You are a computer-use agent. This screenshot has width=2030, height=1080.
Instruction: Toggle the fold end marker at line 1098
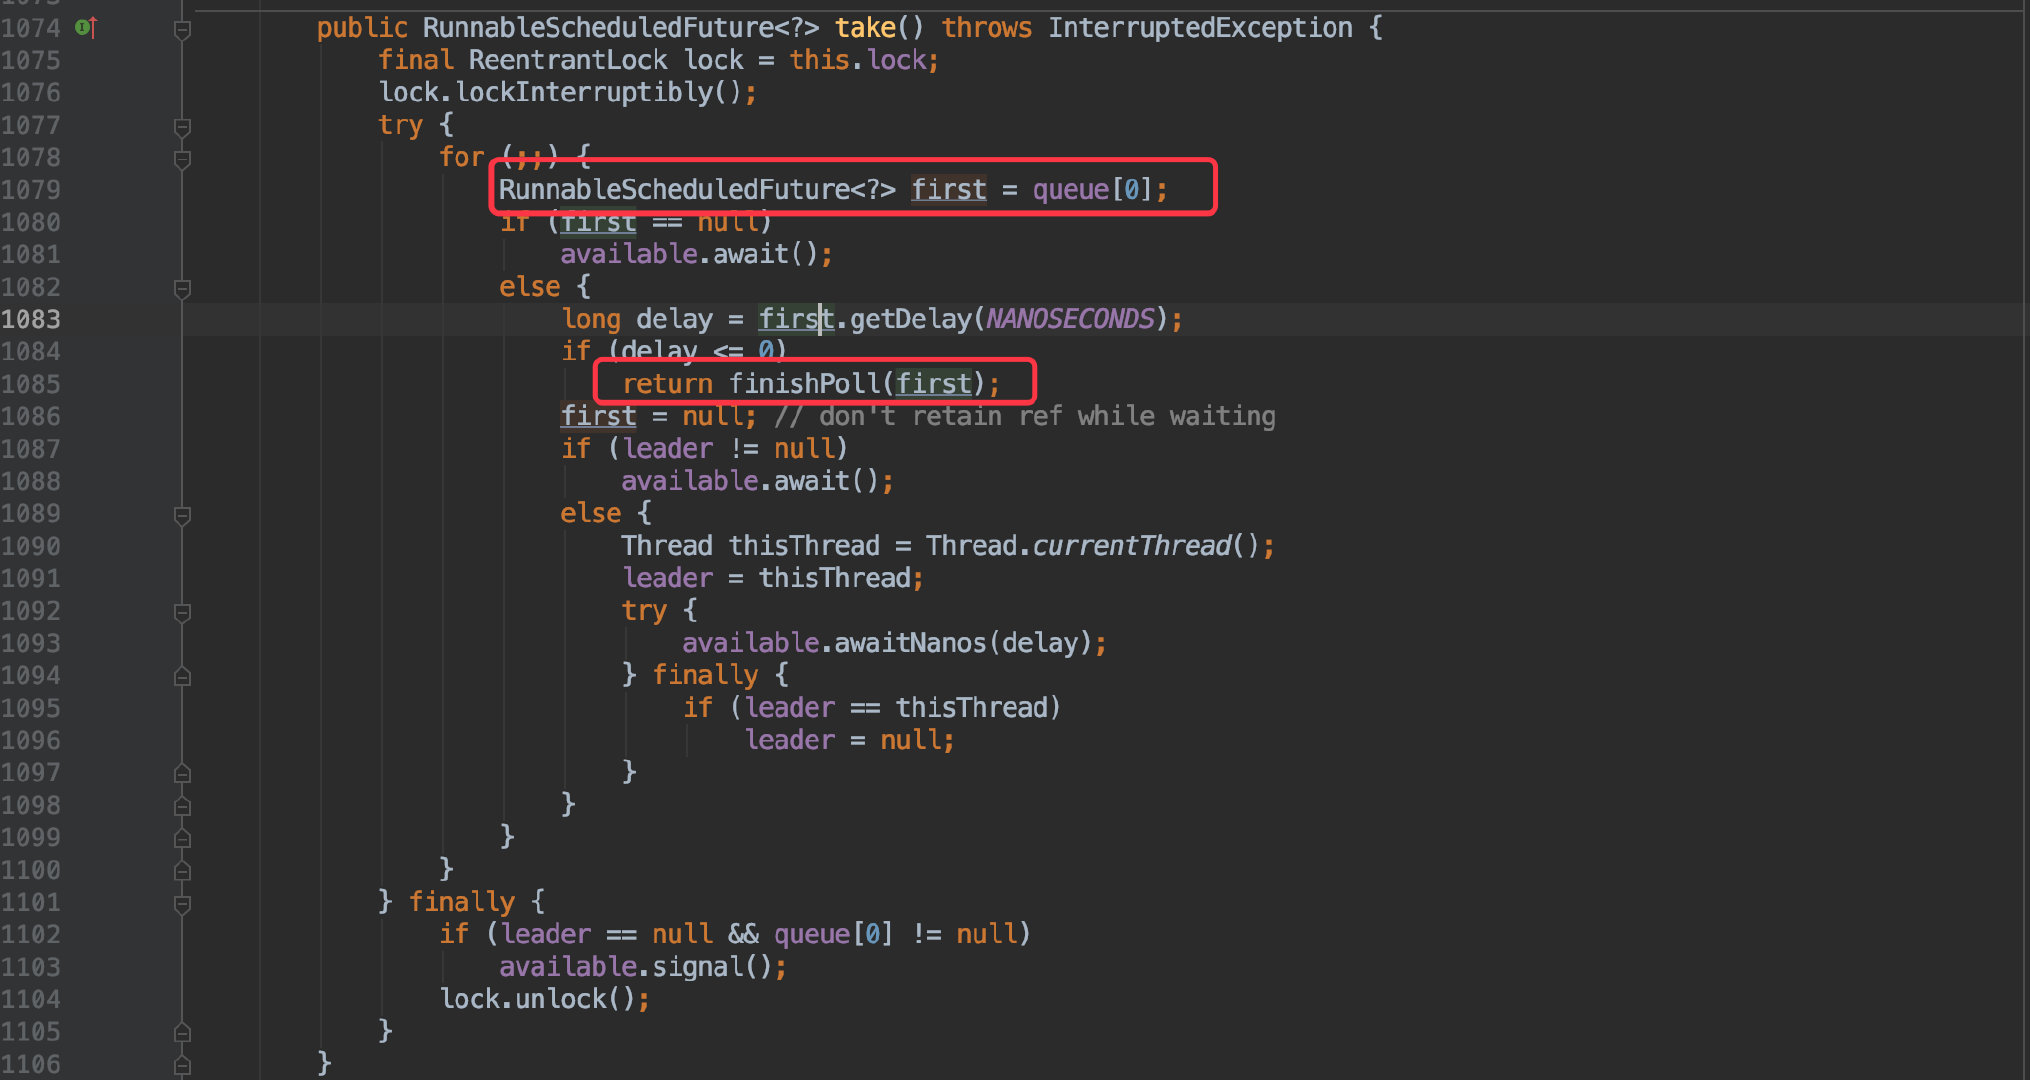182,806
